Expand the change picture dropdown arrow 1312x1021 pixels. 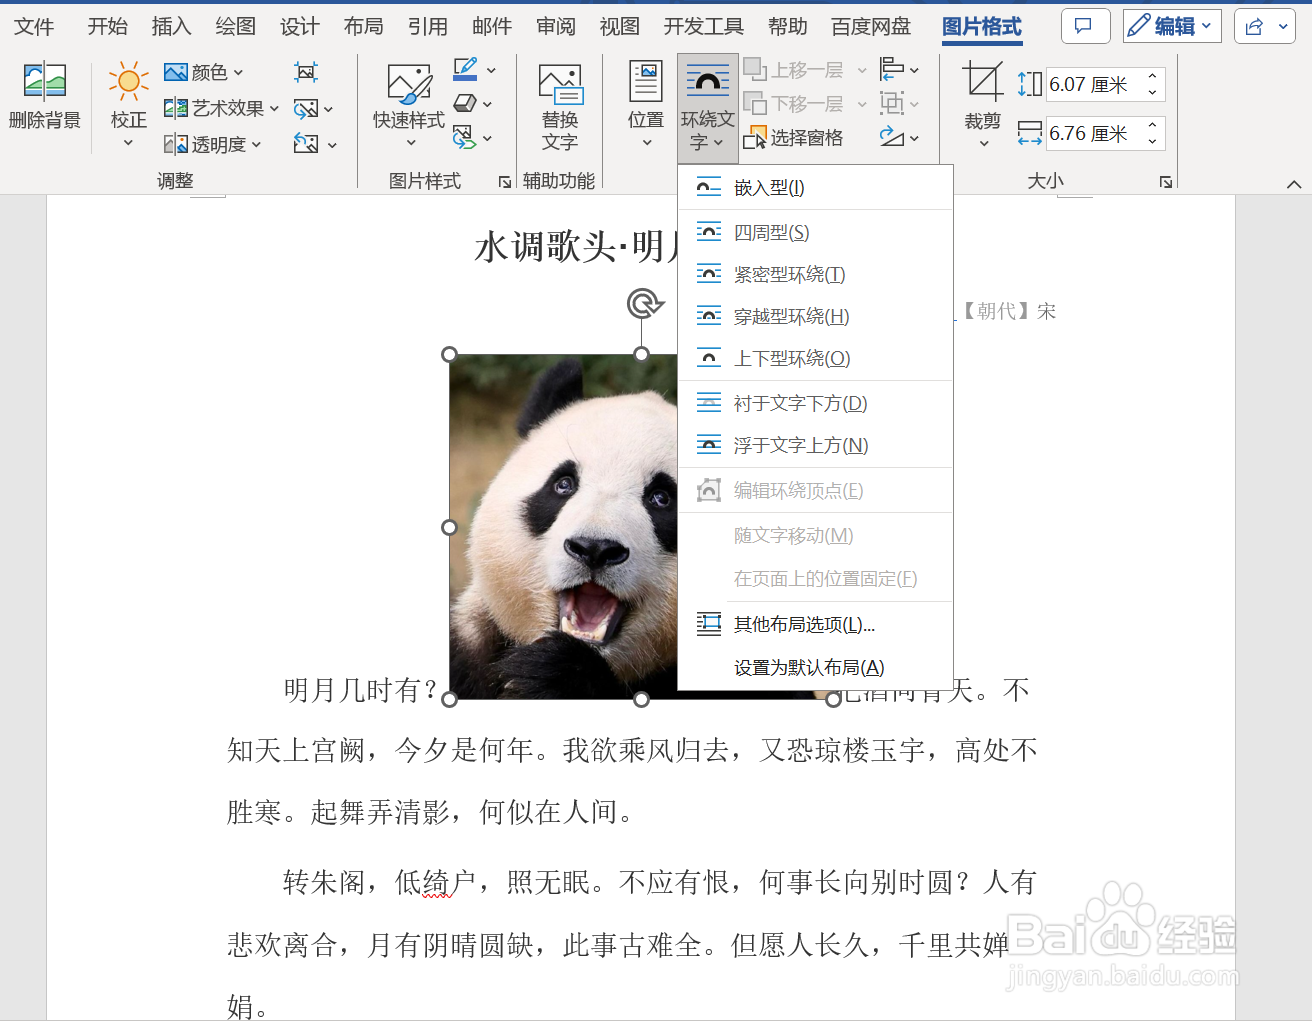(329, 109)
